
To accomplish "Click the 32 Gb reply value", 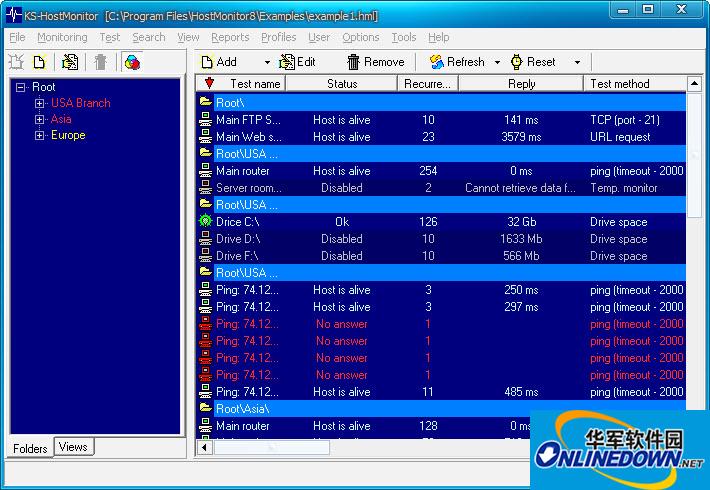I will pos(521,222).
